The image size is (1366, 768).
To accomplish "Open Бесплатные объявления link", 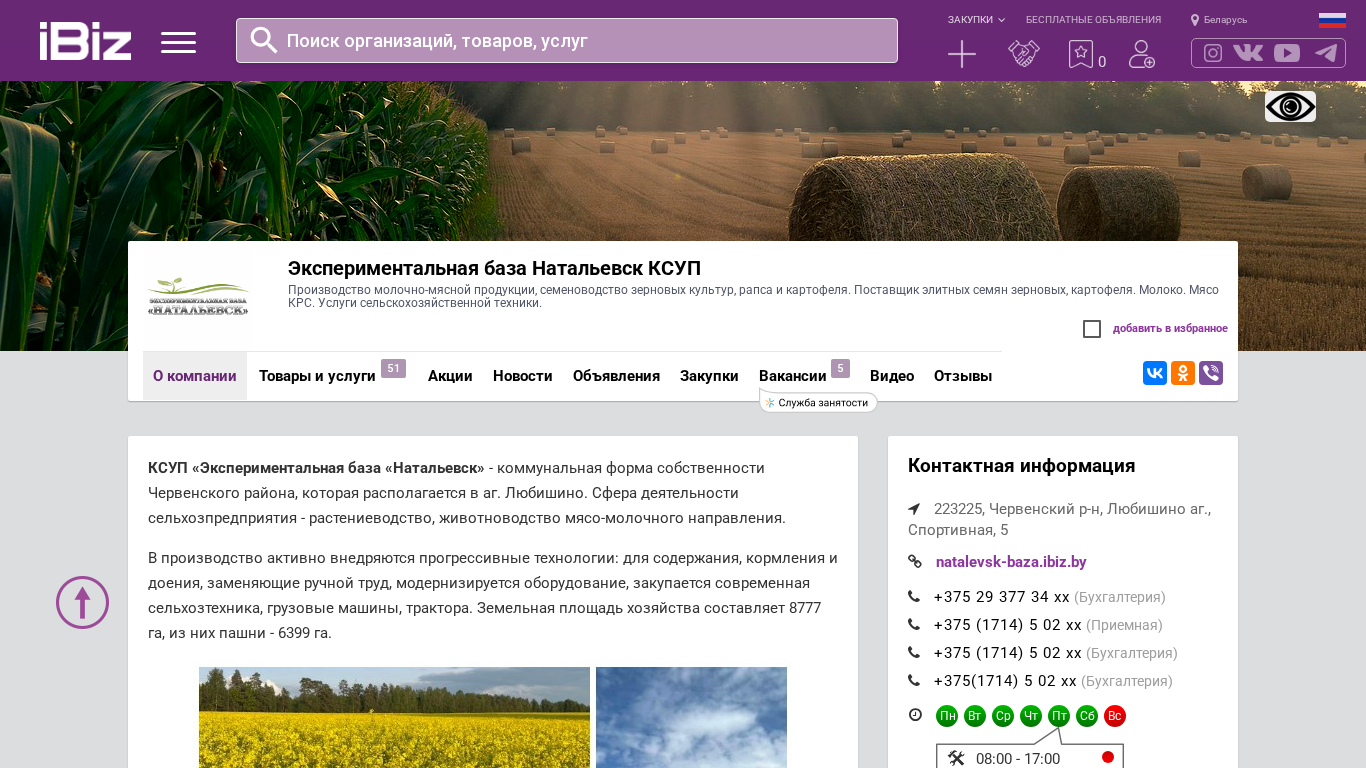I will pos(1093,20).
